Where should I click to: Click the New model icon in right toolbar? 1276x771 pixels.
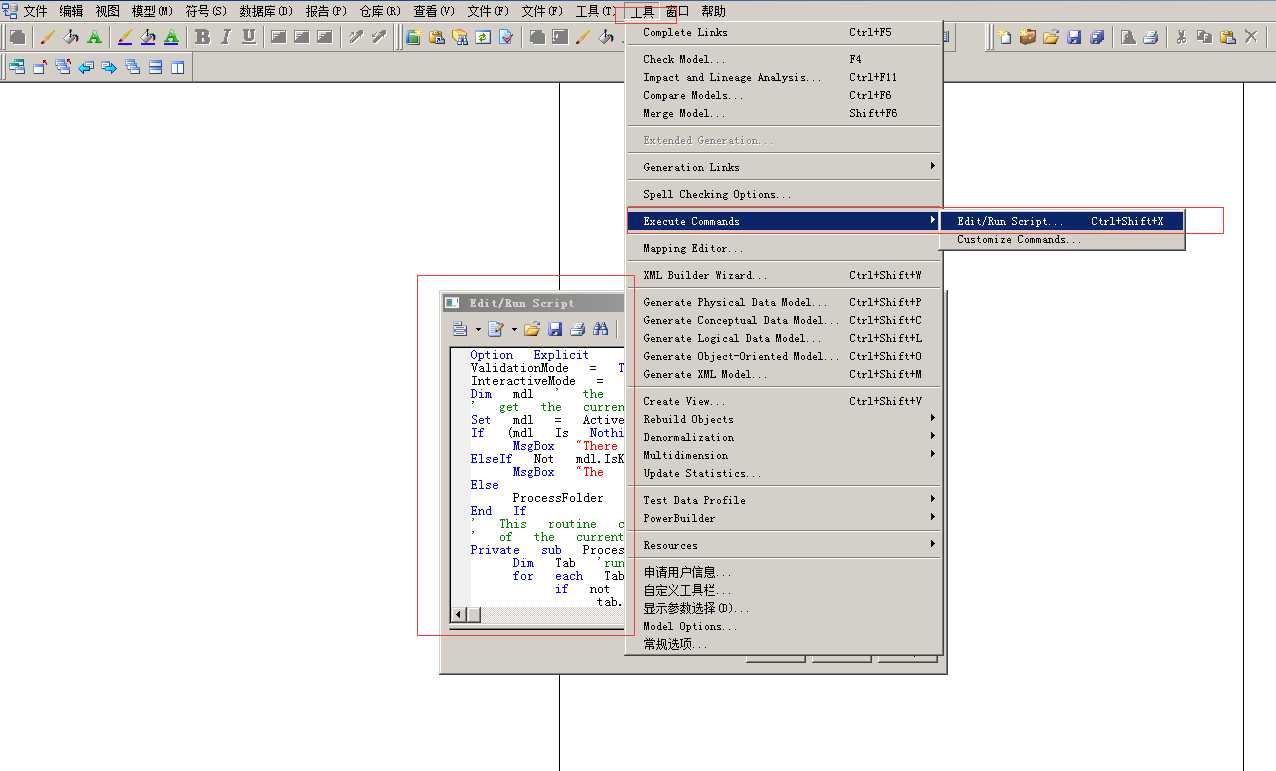tap(1004, 37)
